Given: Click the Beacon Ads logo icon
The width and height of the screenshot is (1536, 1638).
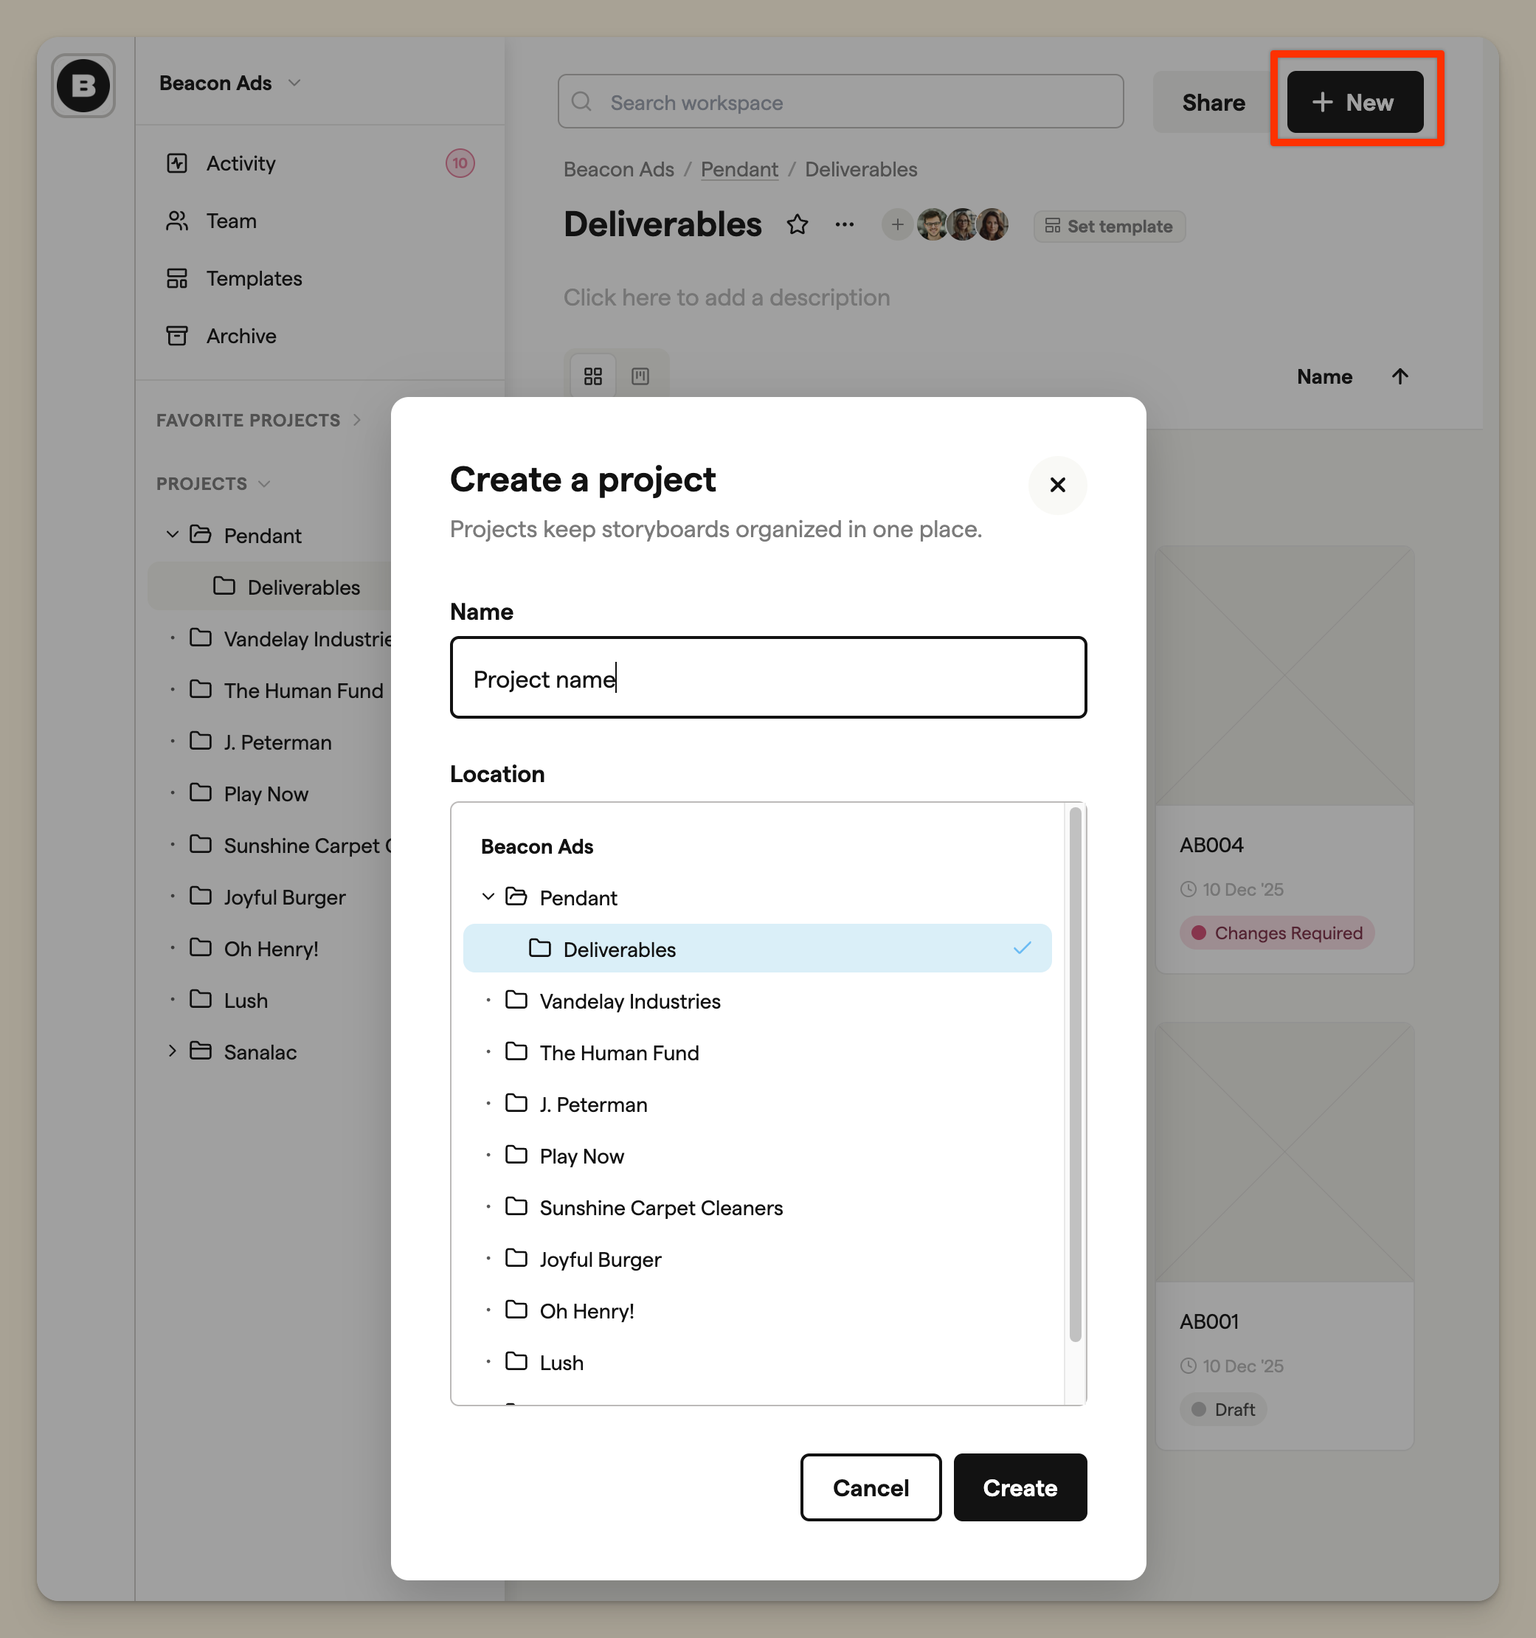Looking at the screenshot, I should [x=83, y=86].
